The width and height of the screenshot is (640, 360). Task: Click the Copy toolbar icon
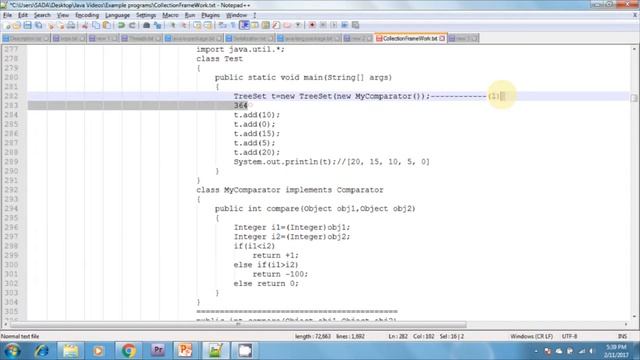[x=96, y=25]
